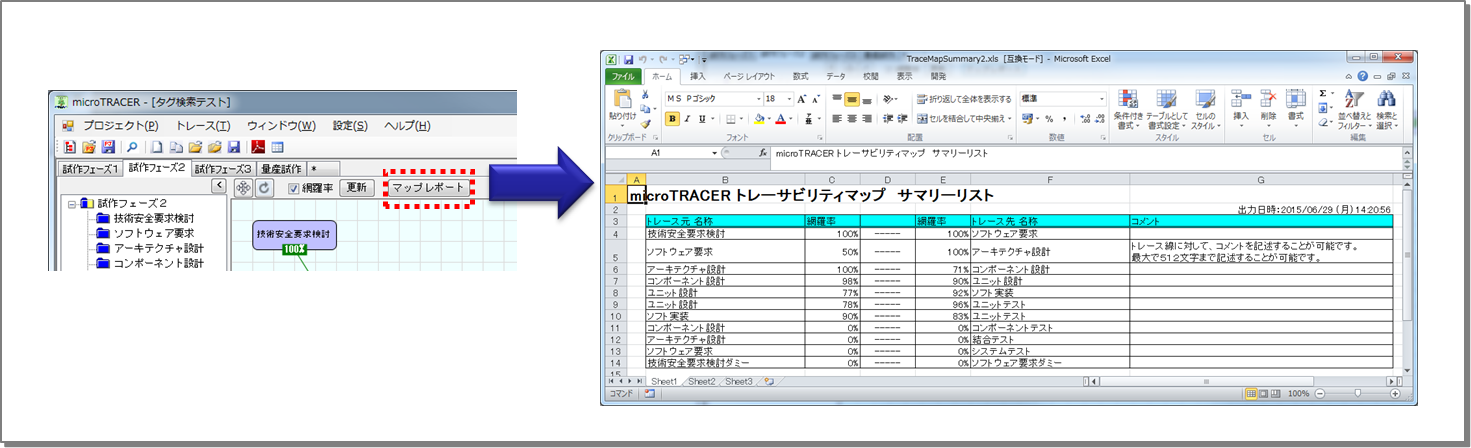Click the Format Painter brush icon in Excel
Image resolution: width=1471 pixels, height=448 pixels.
pyautogui.click(x=646, y=124)
